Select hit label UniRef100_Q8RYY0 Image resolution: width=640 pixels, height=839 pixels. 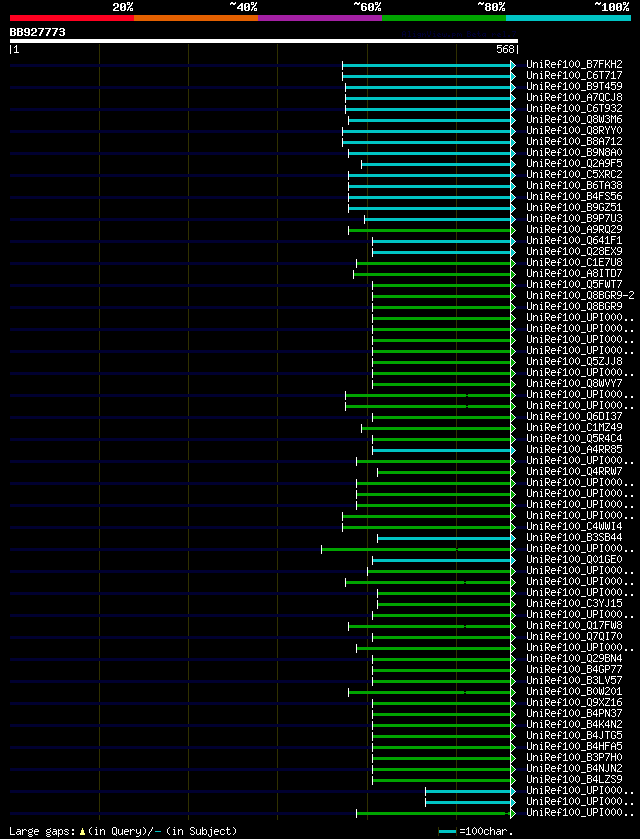(574, 131)
